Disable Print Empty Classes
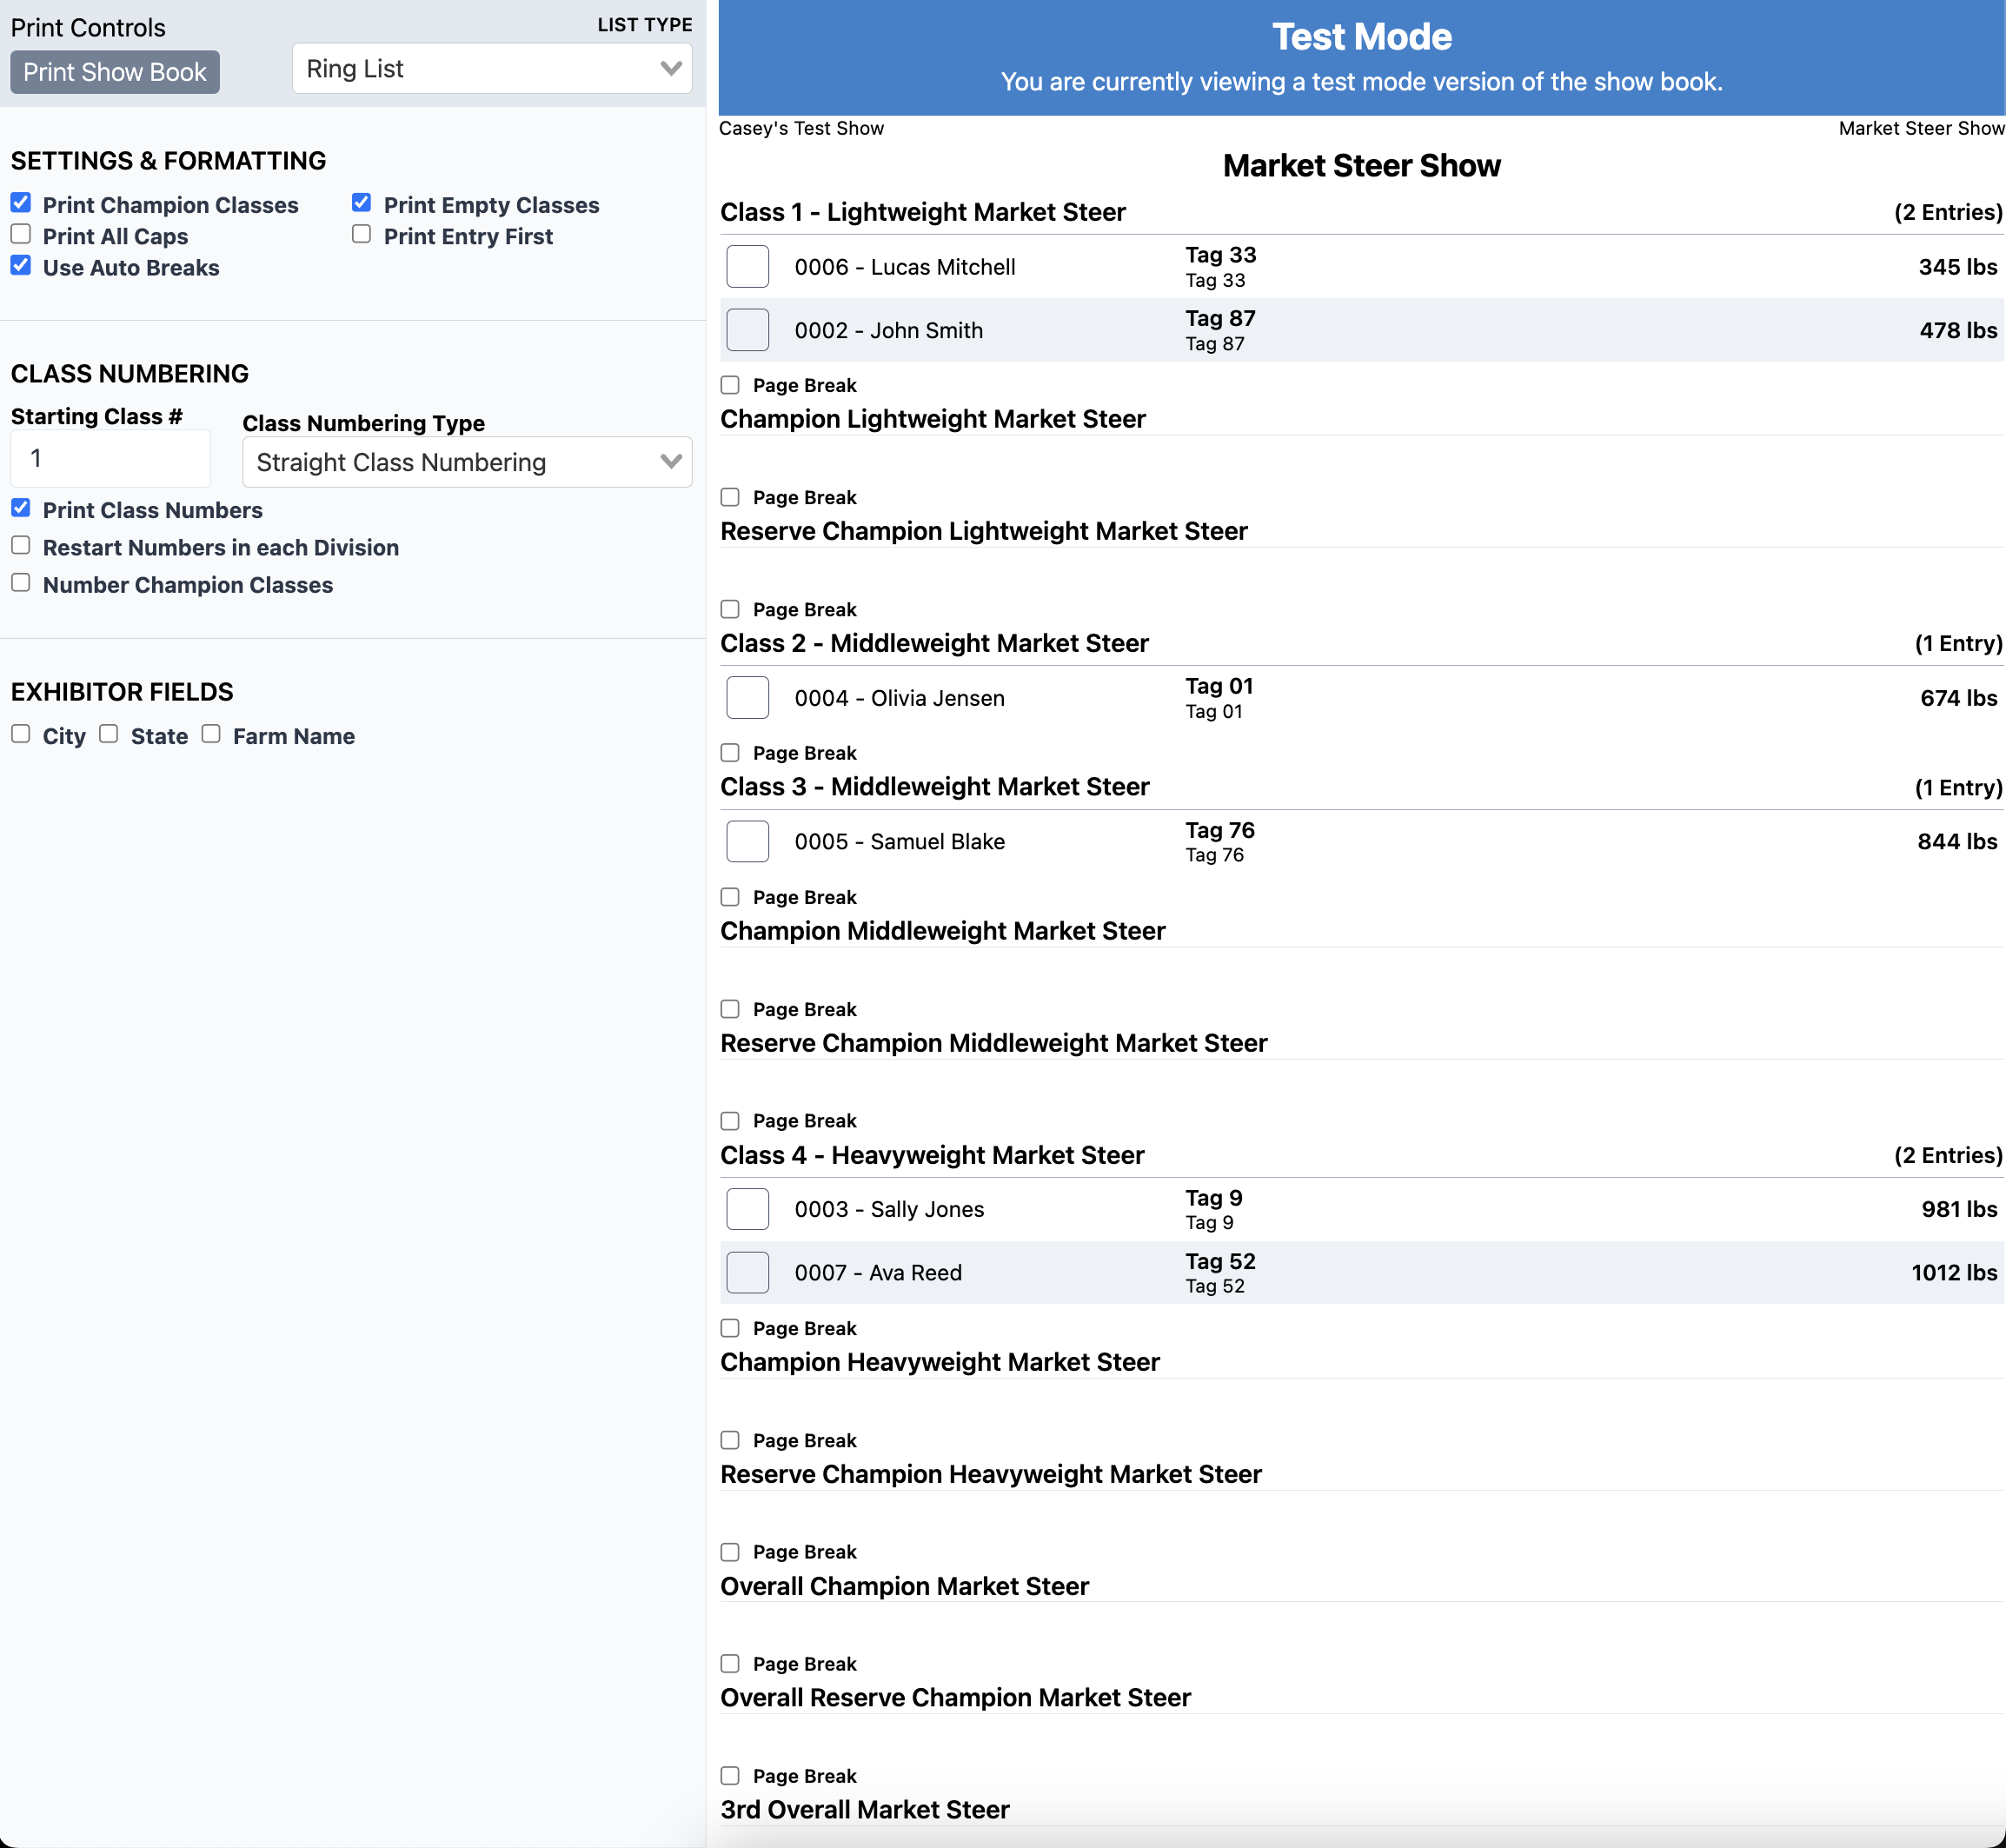The height and width of the screenshot is (1848, 2006). pyautogui.click(x=362, y=203)
